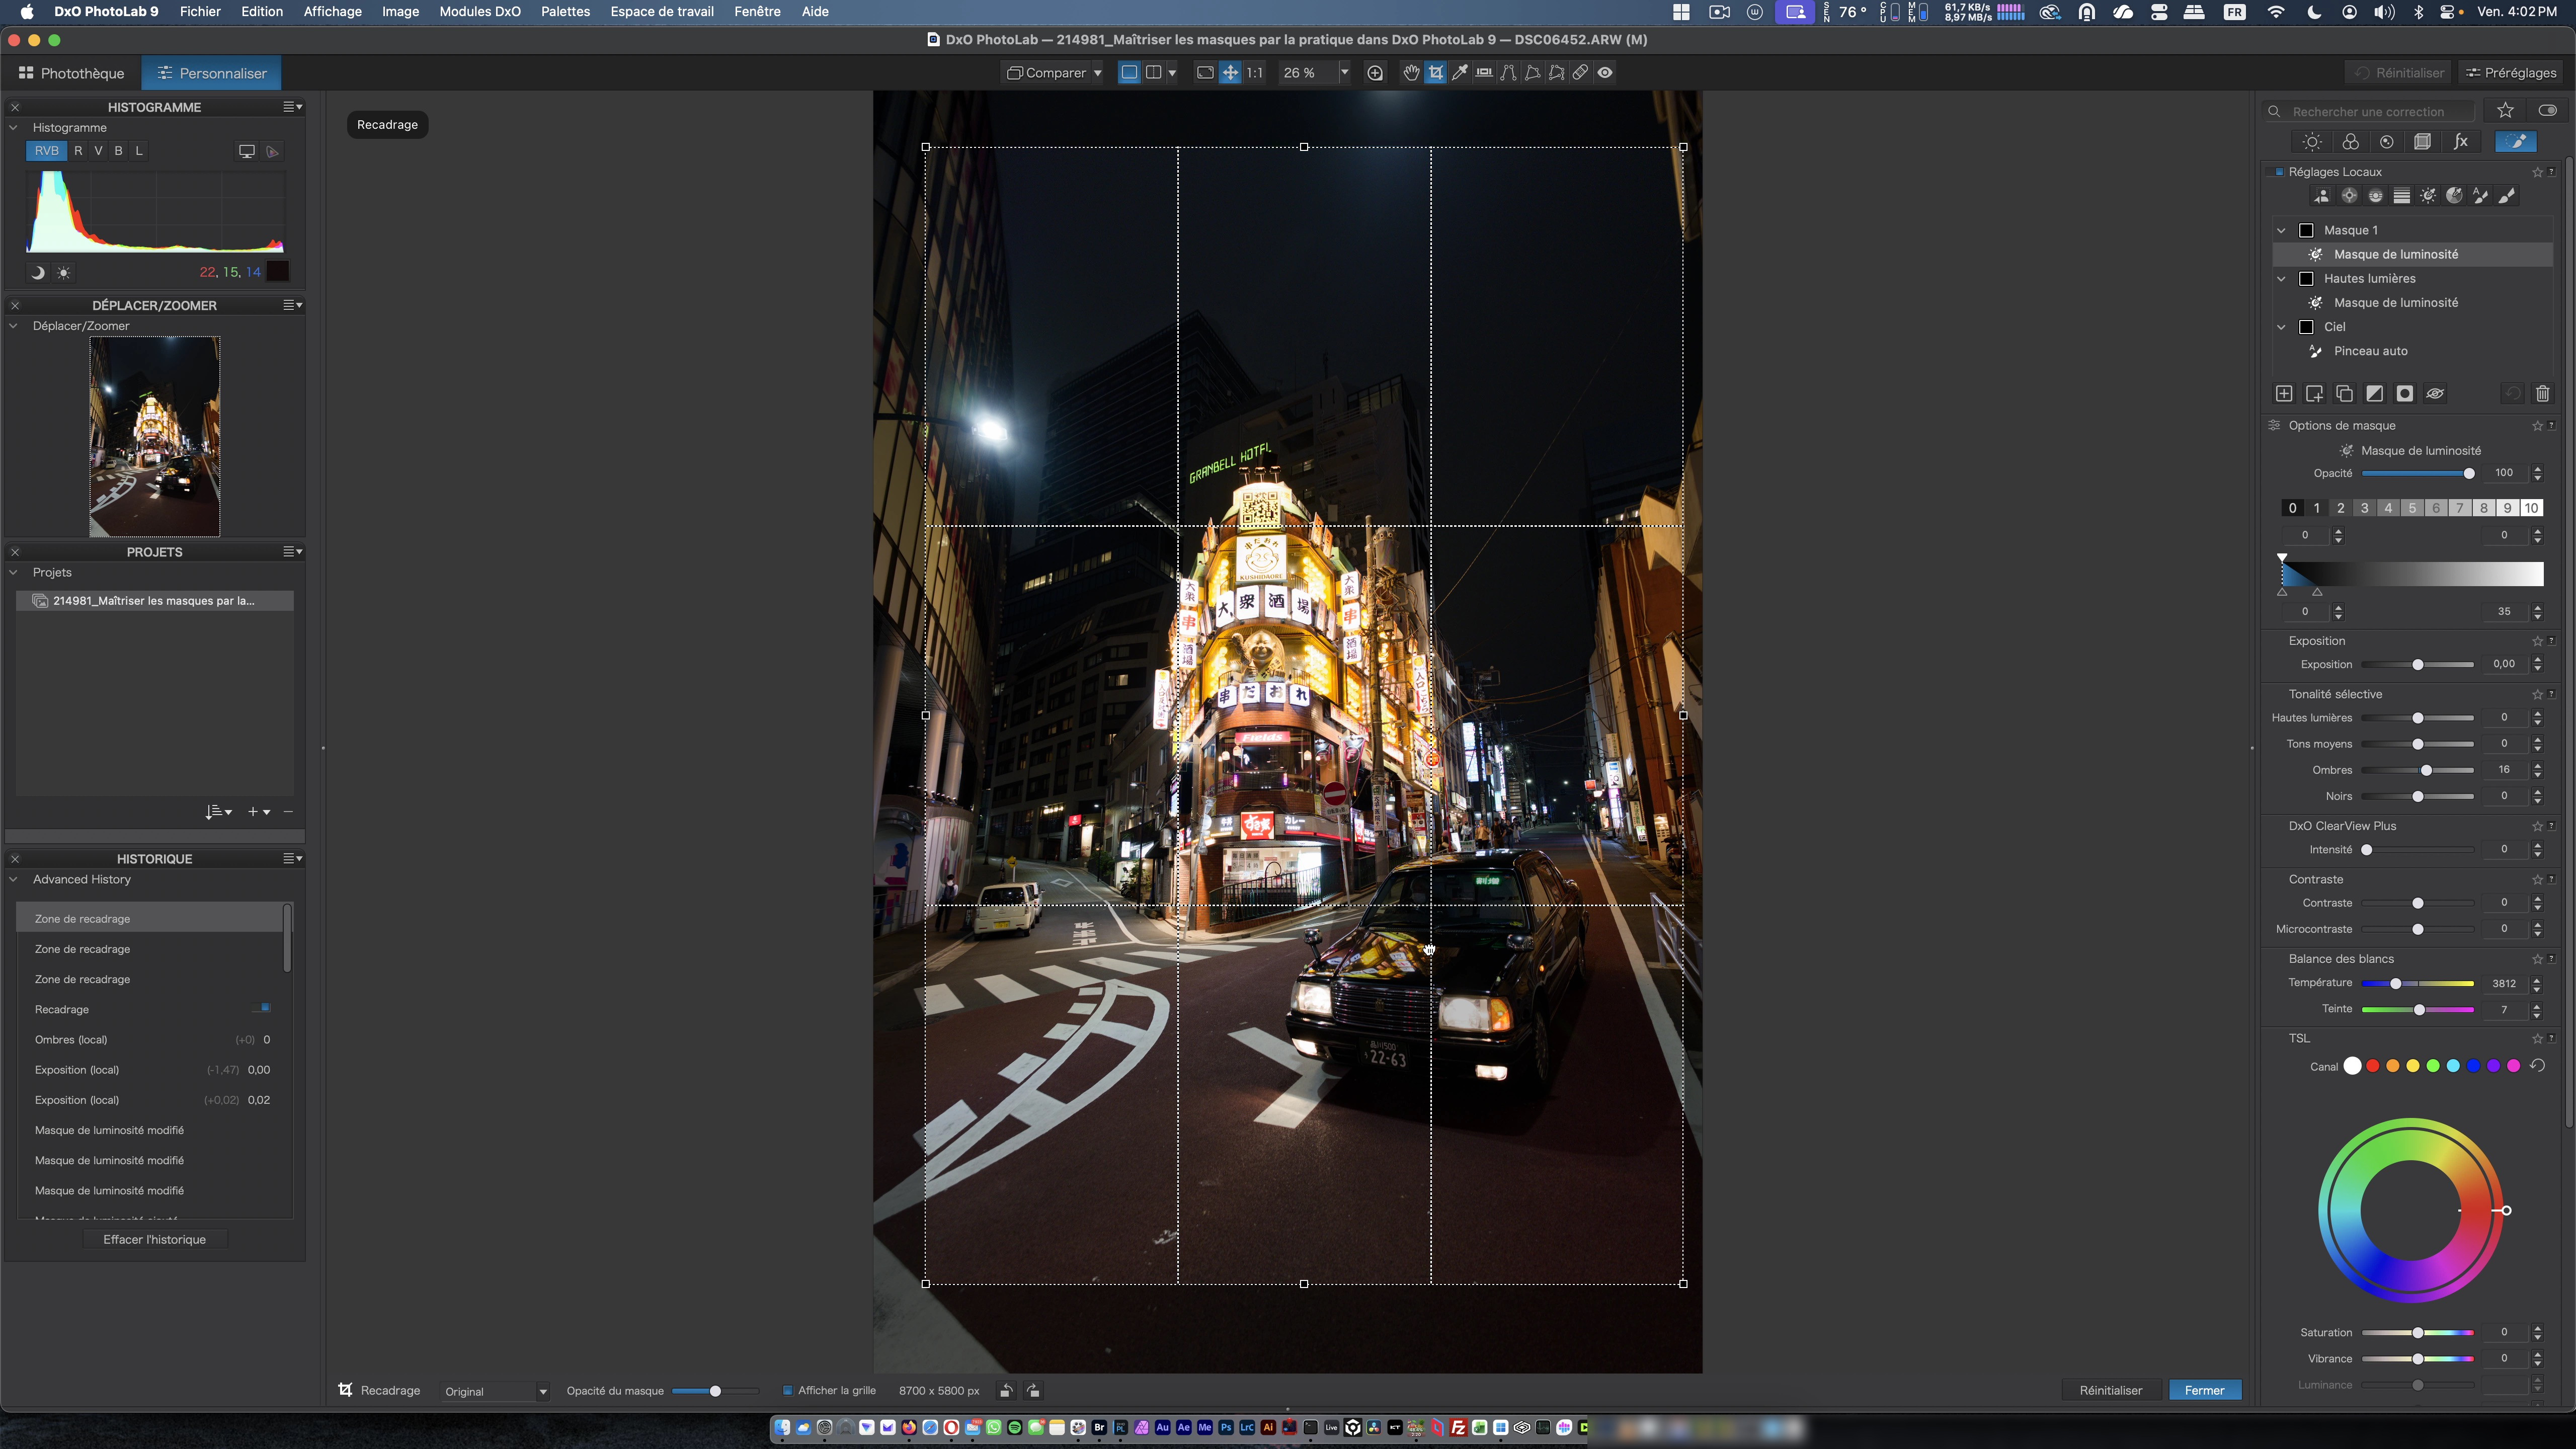
Task: Uncheck the Afficher la grille checkbox
Action: (787, 1391)
